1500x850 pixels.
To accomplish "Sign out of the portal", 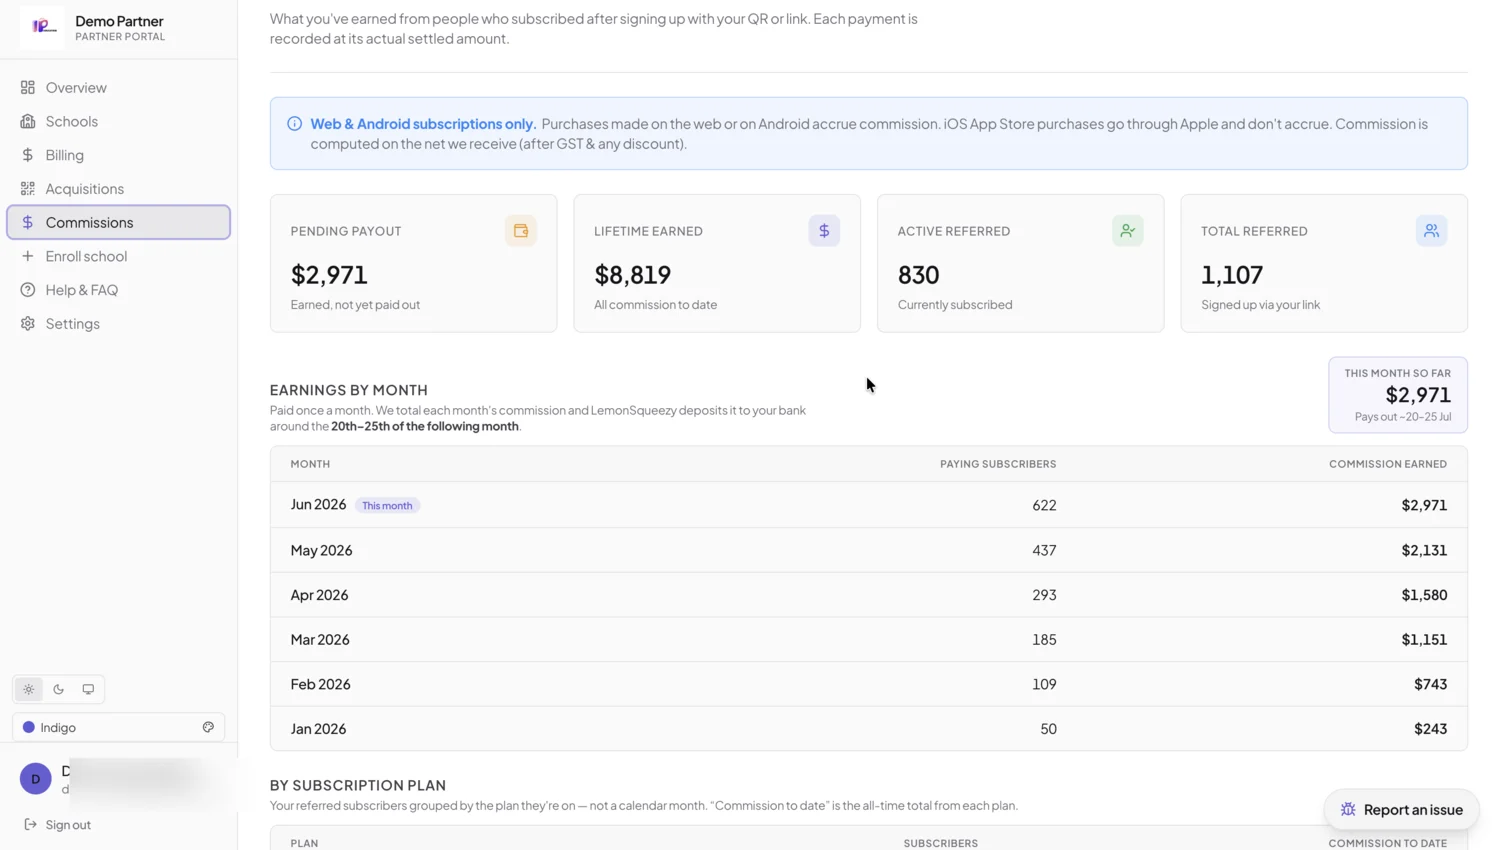I will pos(57,825).
